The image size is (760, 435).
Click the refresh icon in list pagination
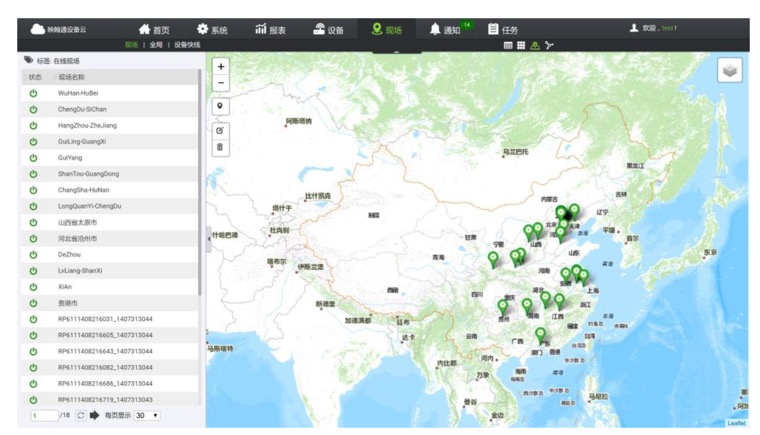pos(81,415)
